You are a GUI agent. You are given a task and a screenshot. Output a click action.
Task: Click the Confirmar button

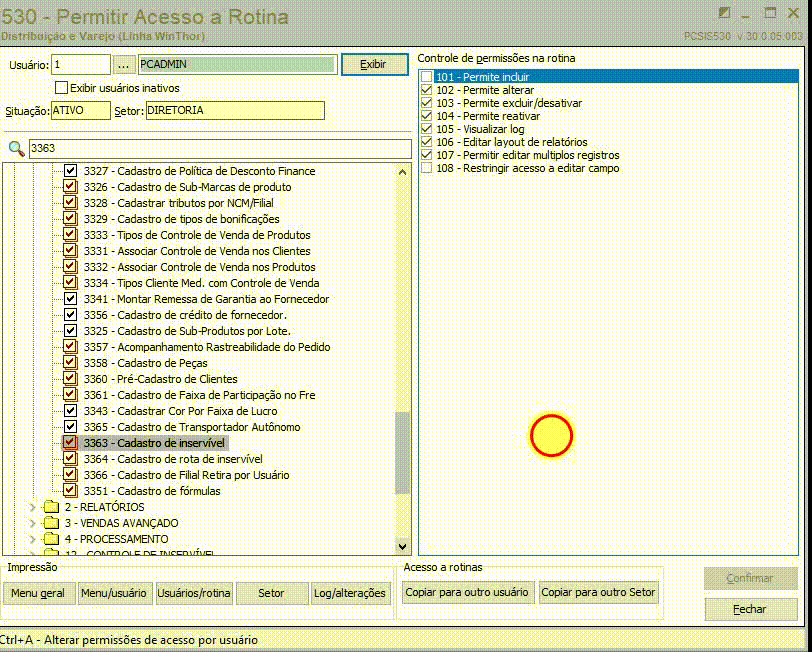pyautogui.click(x=750, y=578)
